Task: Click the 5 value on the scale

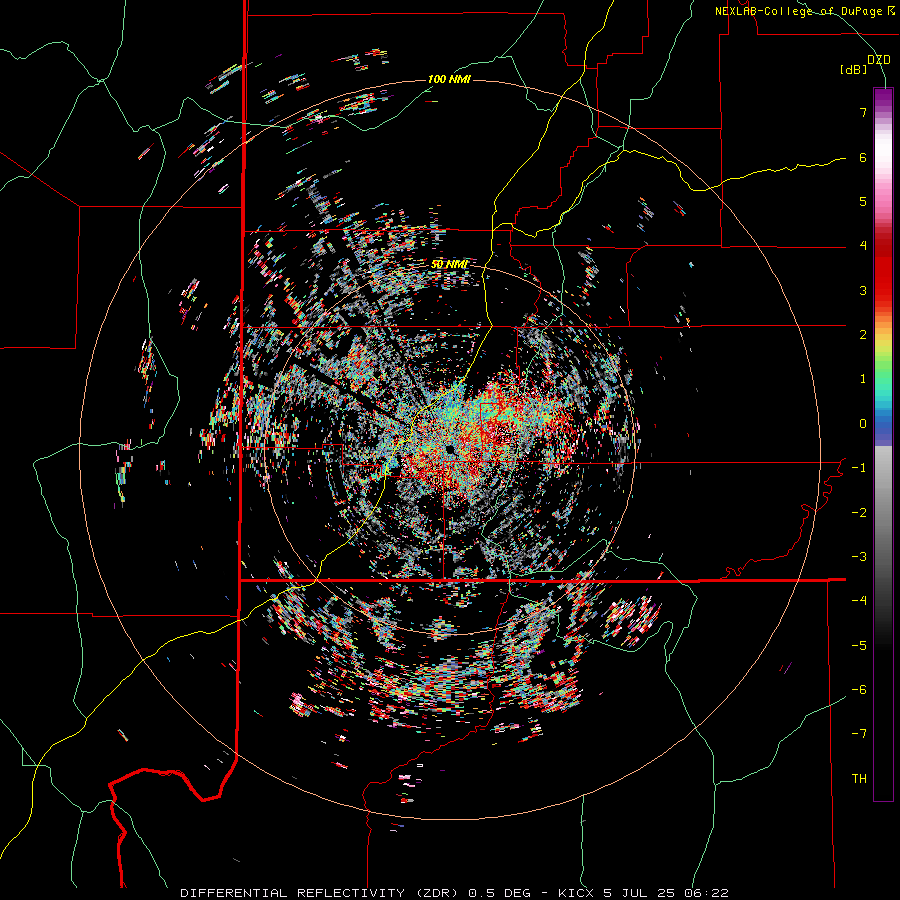Action: coord(863,201)
